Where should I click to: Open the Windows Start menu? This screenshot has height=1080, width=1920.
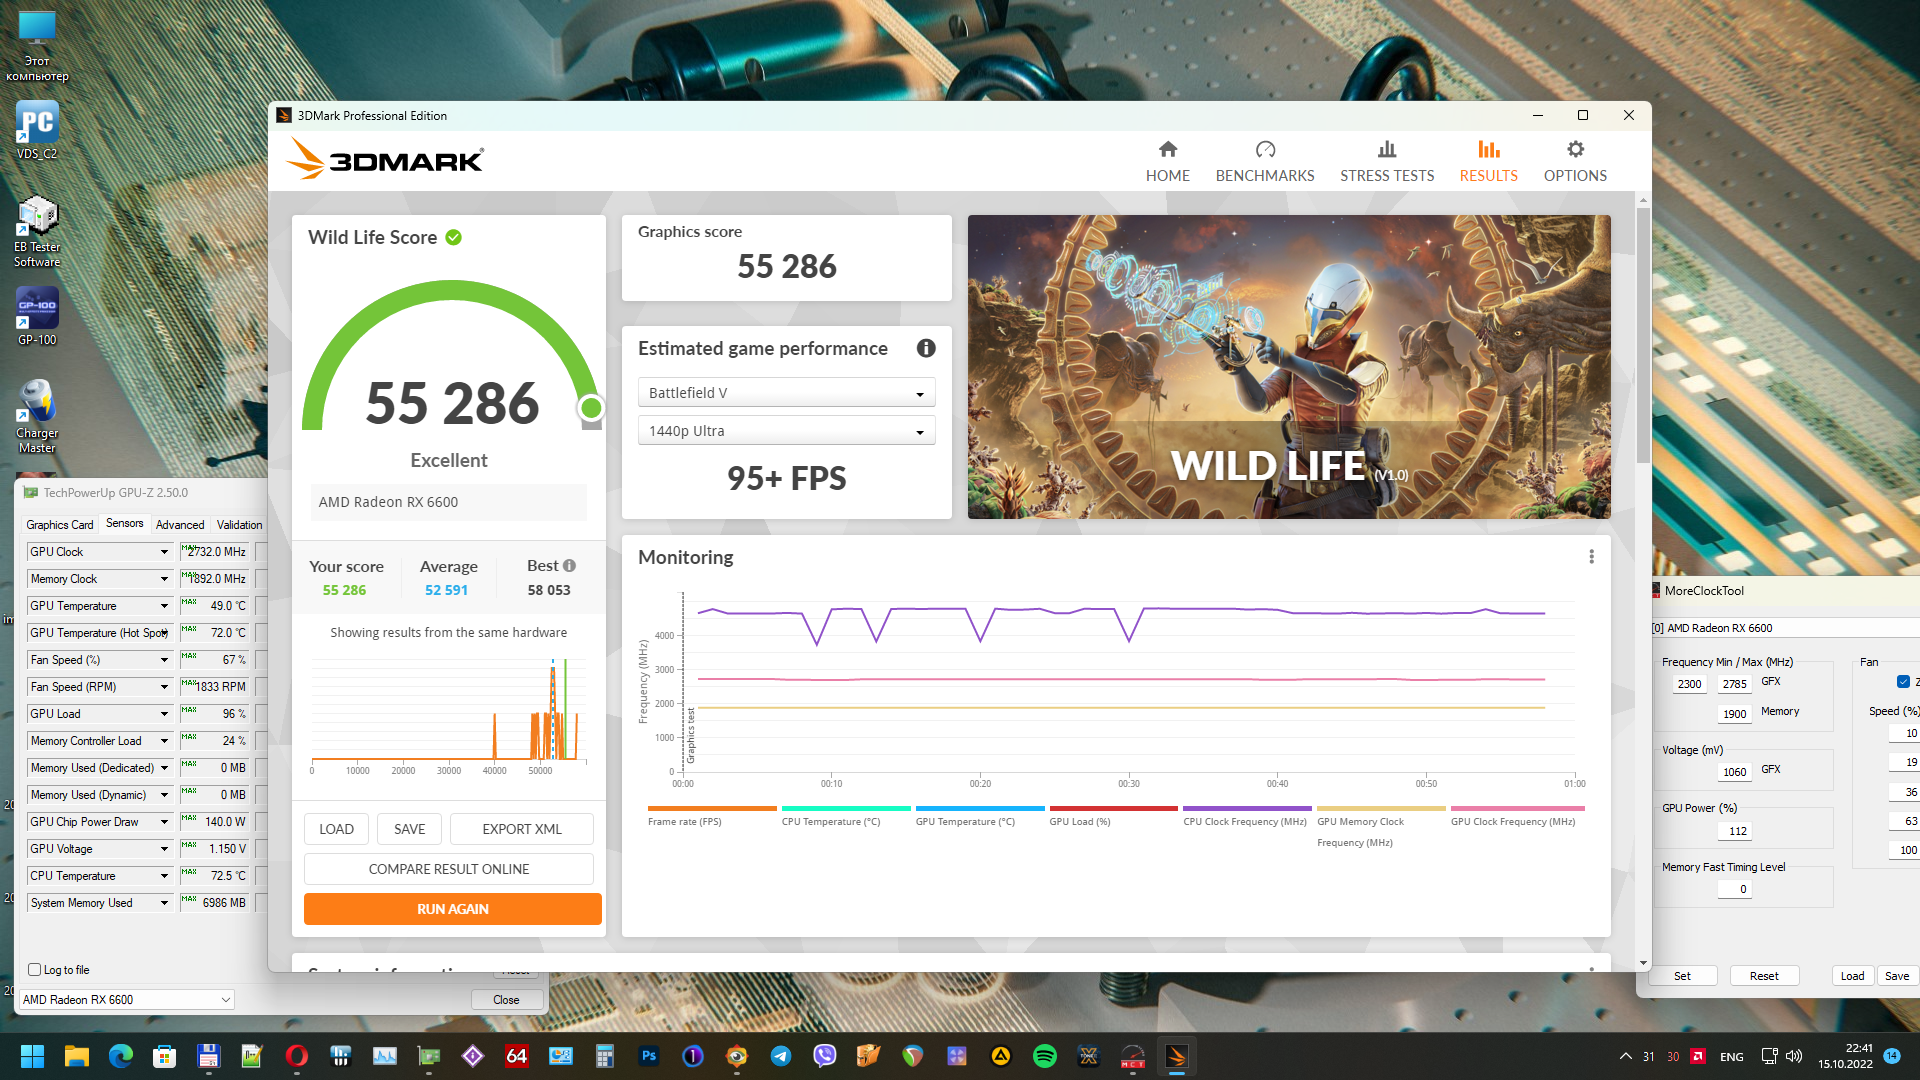32,1056
